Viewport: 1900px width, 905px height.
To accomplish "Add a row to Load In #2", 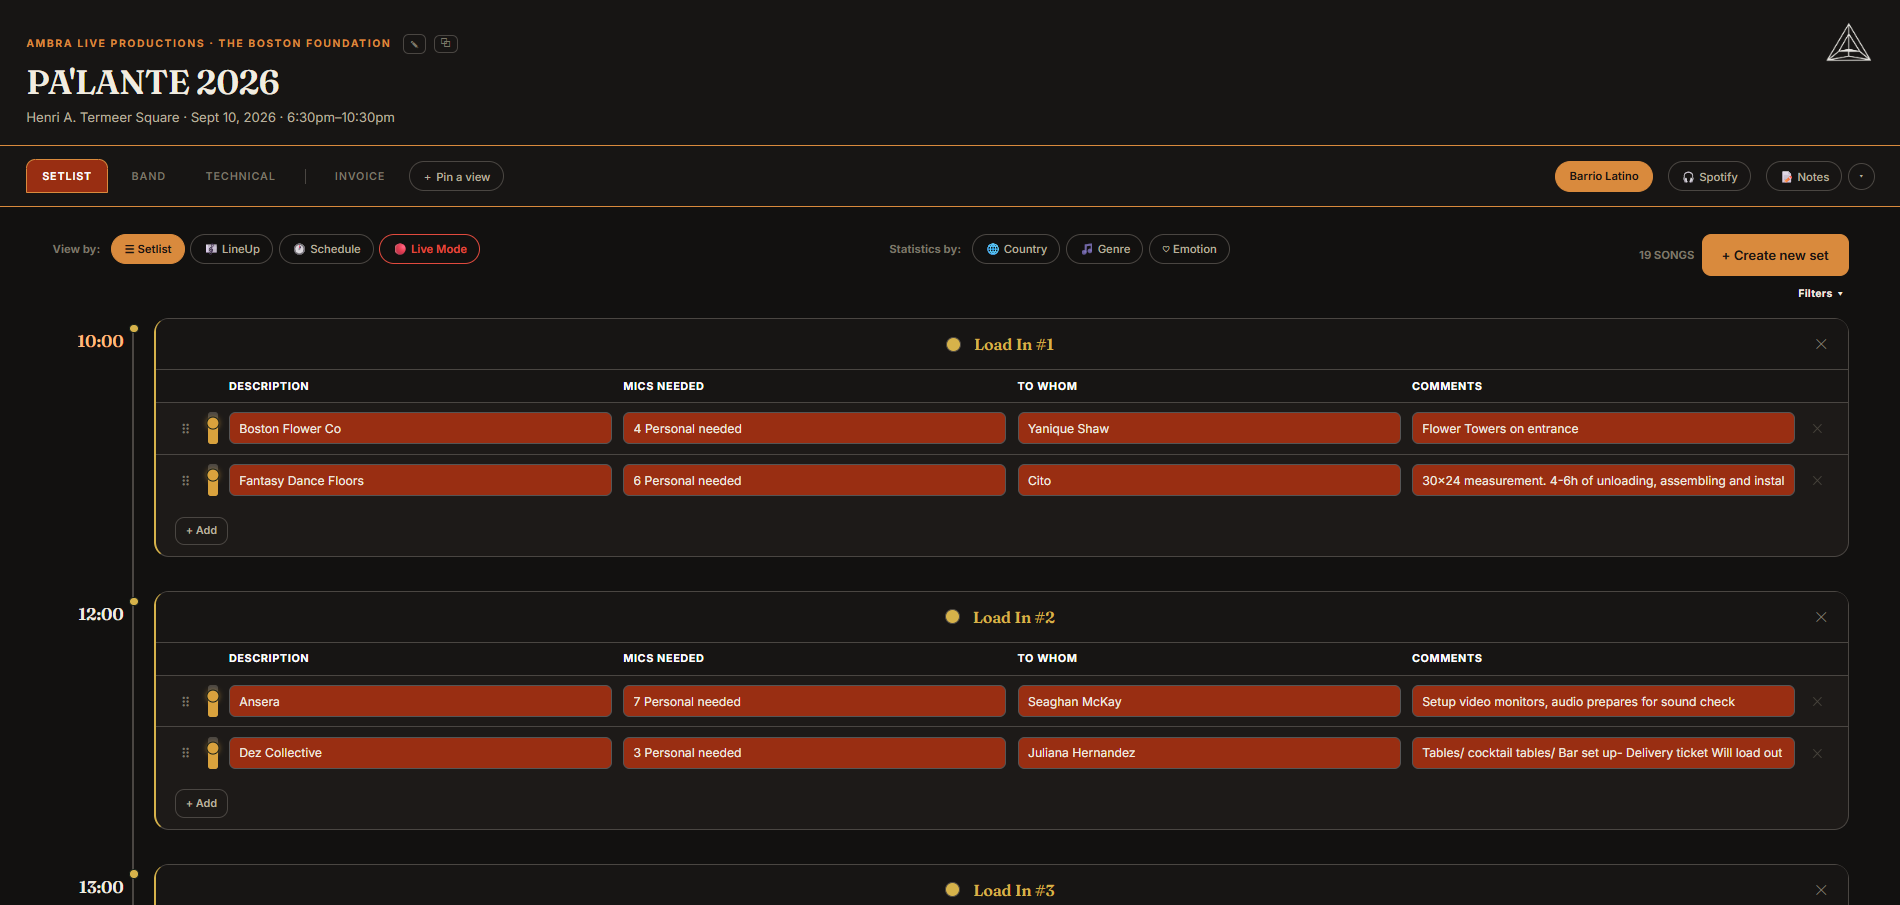I will tap(201, 803).
